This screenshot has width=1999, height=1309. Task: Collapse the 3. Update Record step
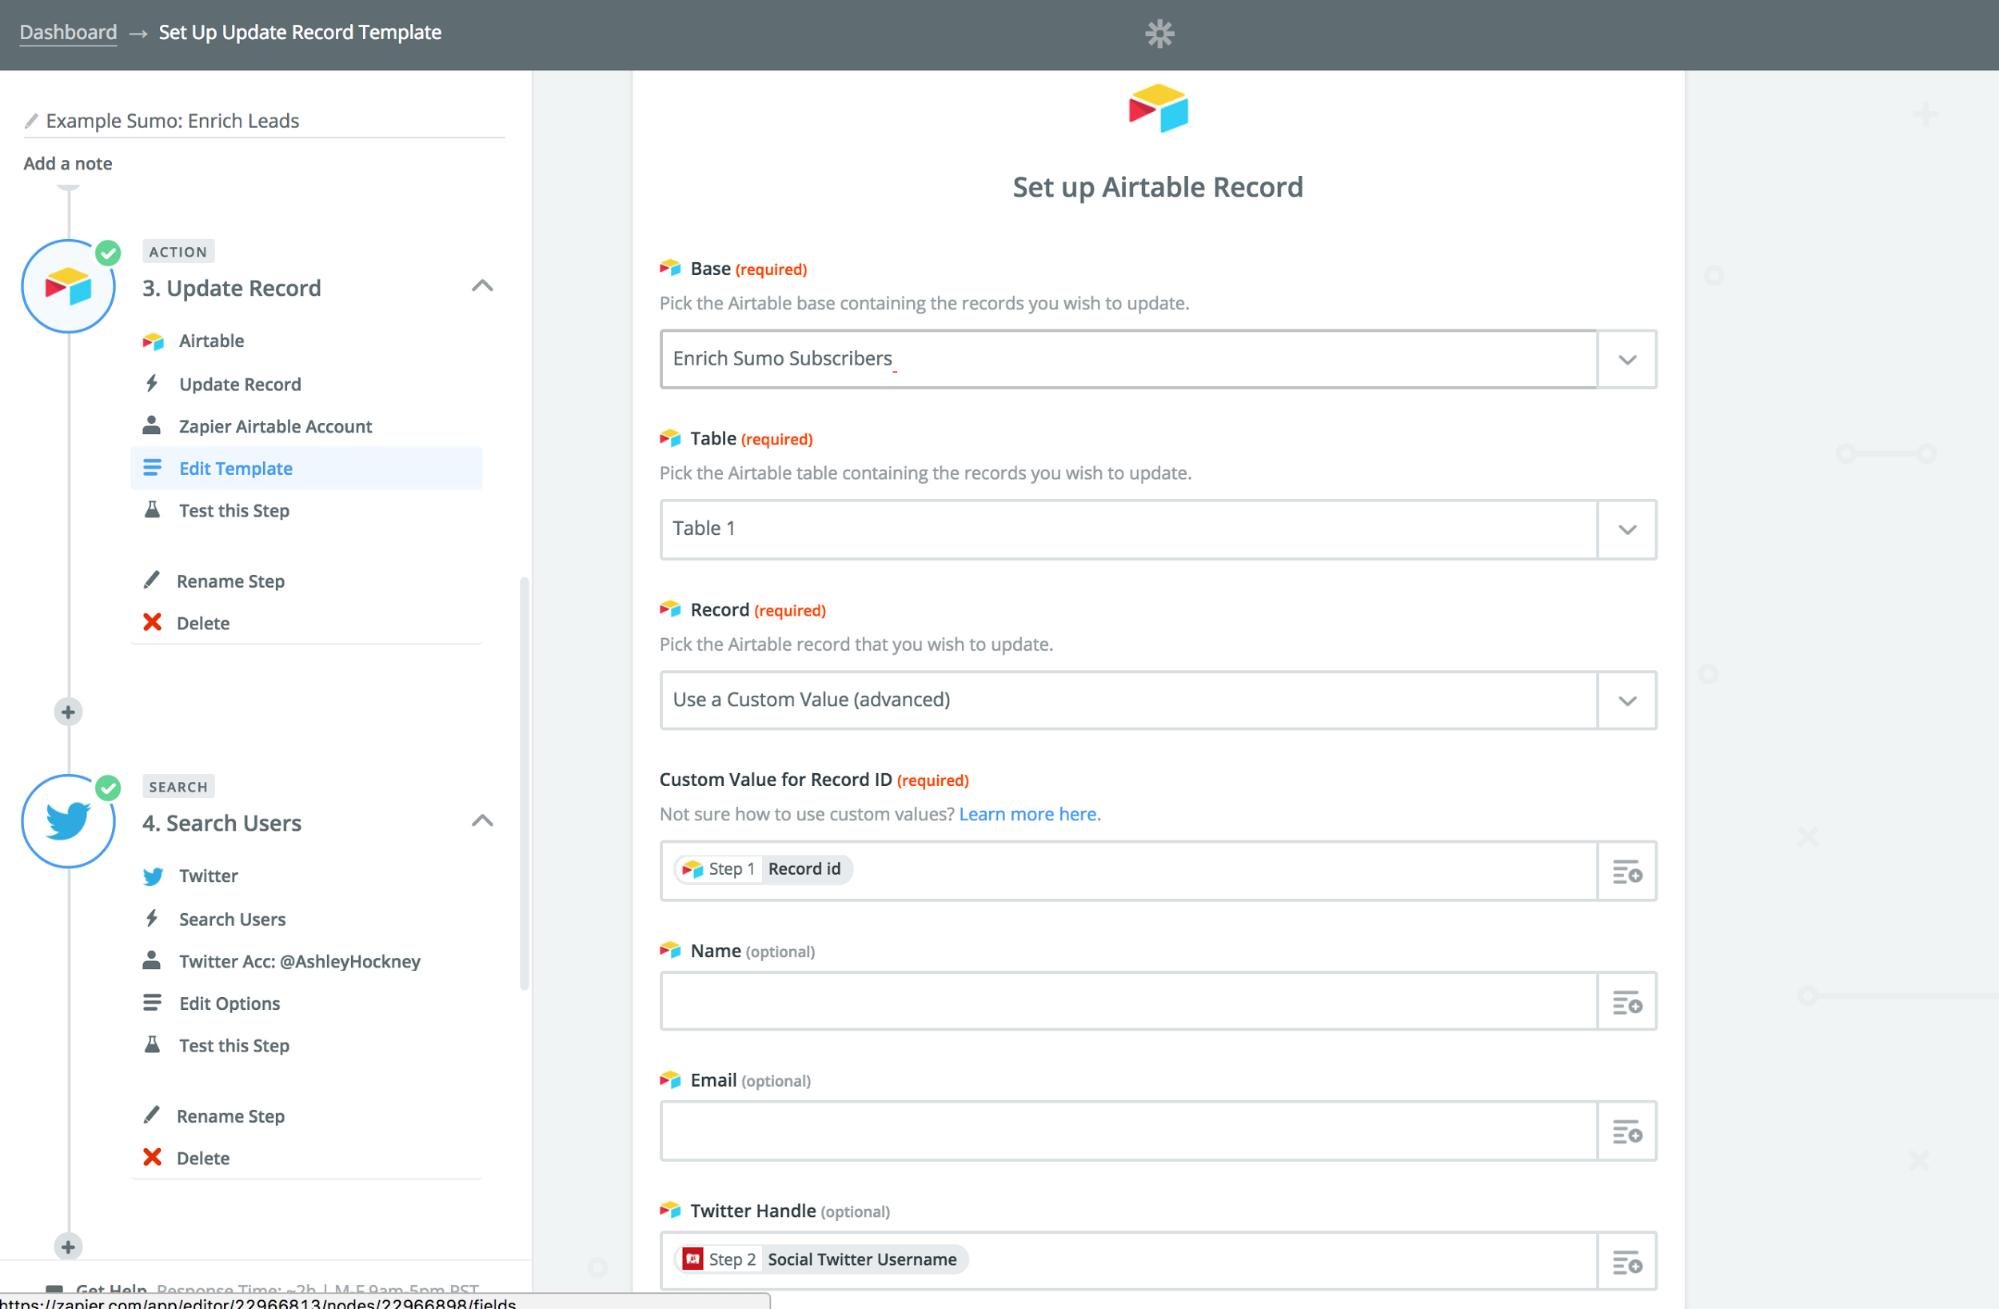pos(482,286)
